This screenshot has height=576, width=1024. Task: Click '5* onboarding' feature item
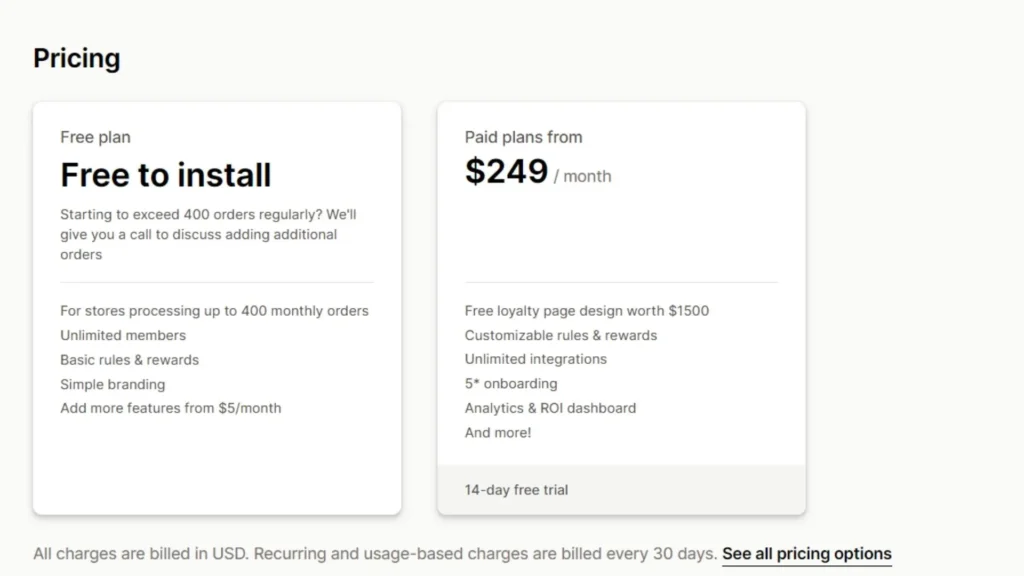pos(511,383)
